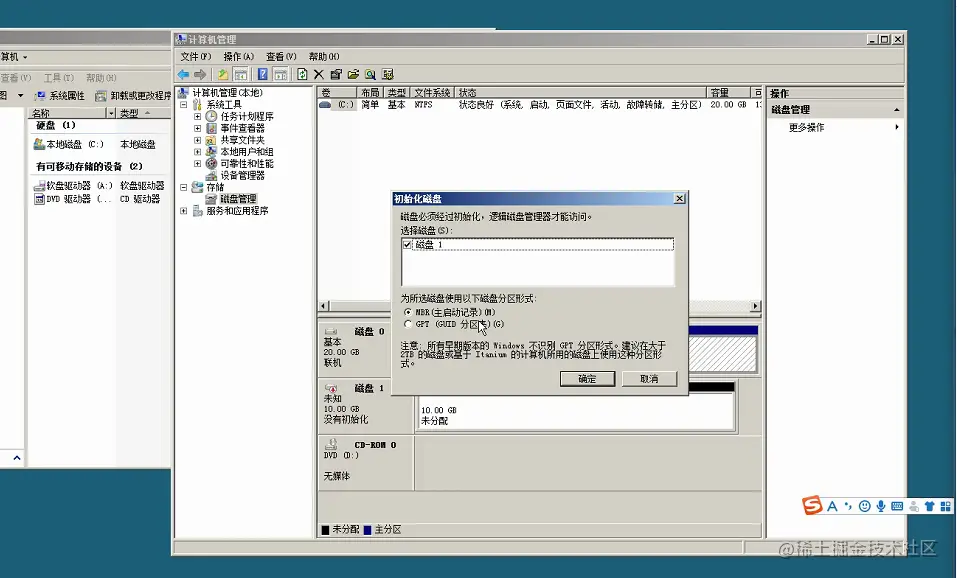Click 更多操作 in the actions pane
Image resolution: width=957 pixels, height=578 pixels.
pos(806,127)
